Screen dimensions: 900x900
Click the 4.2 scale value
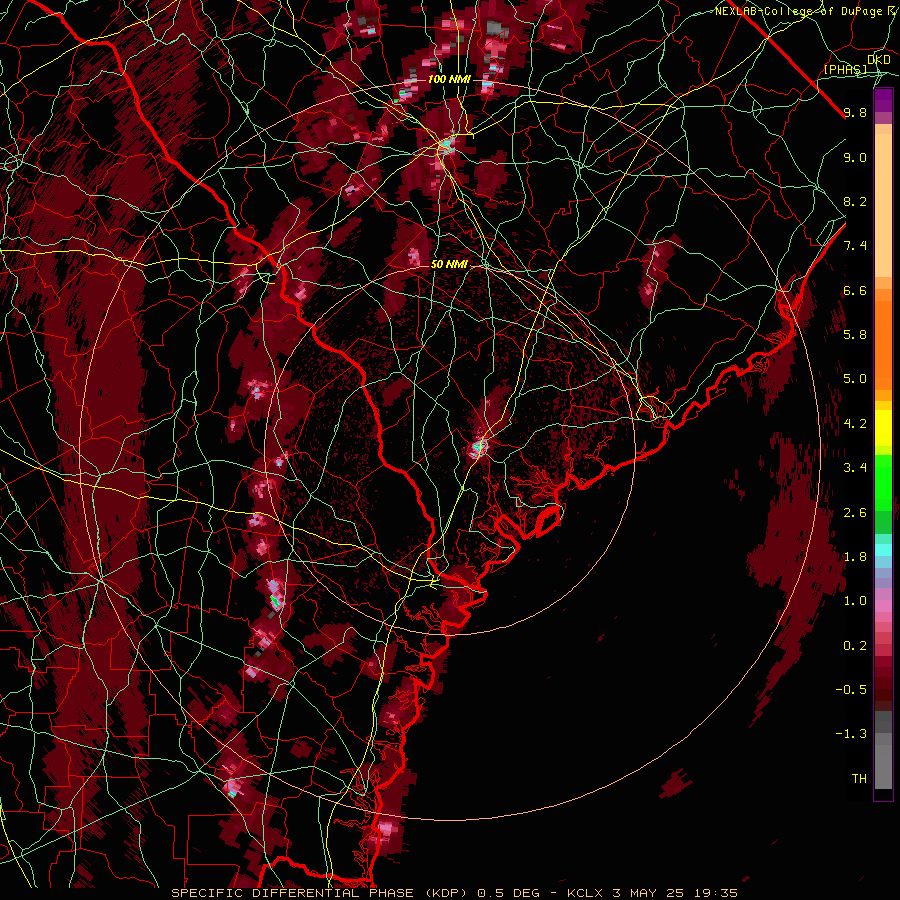point(855,424)
